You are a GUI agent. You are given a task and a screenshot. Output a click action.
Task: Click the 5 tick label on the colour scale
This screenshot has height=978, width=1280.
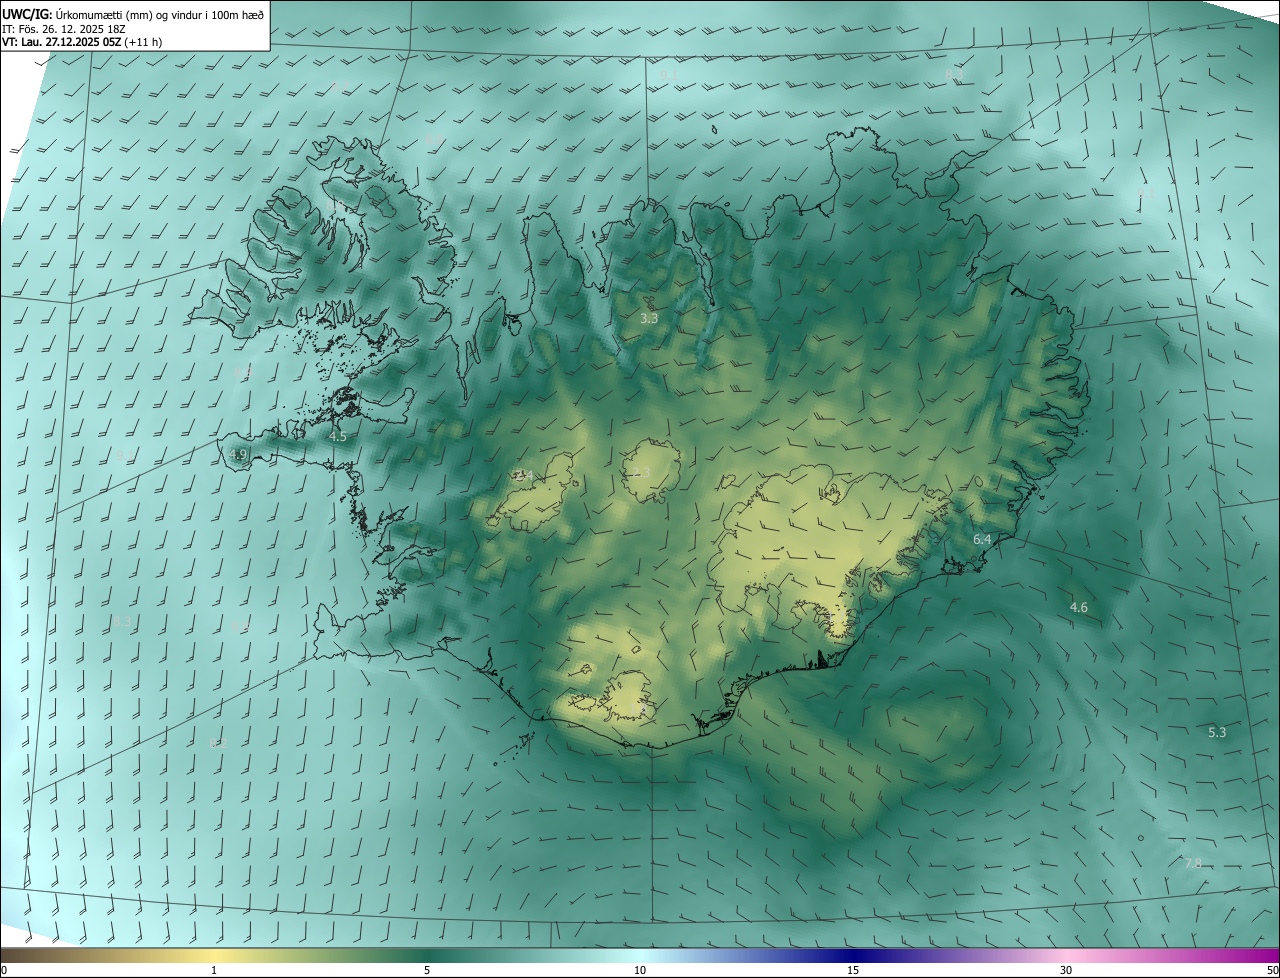(x=427, y=970)
